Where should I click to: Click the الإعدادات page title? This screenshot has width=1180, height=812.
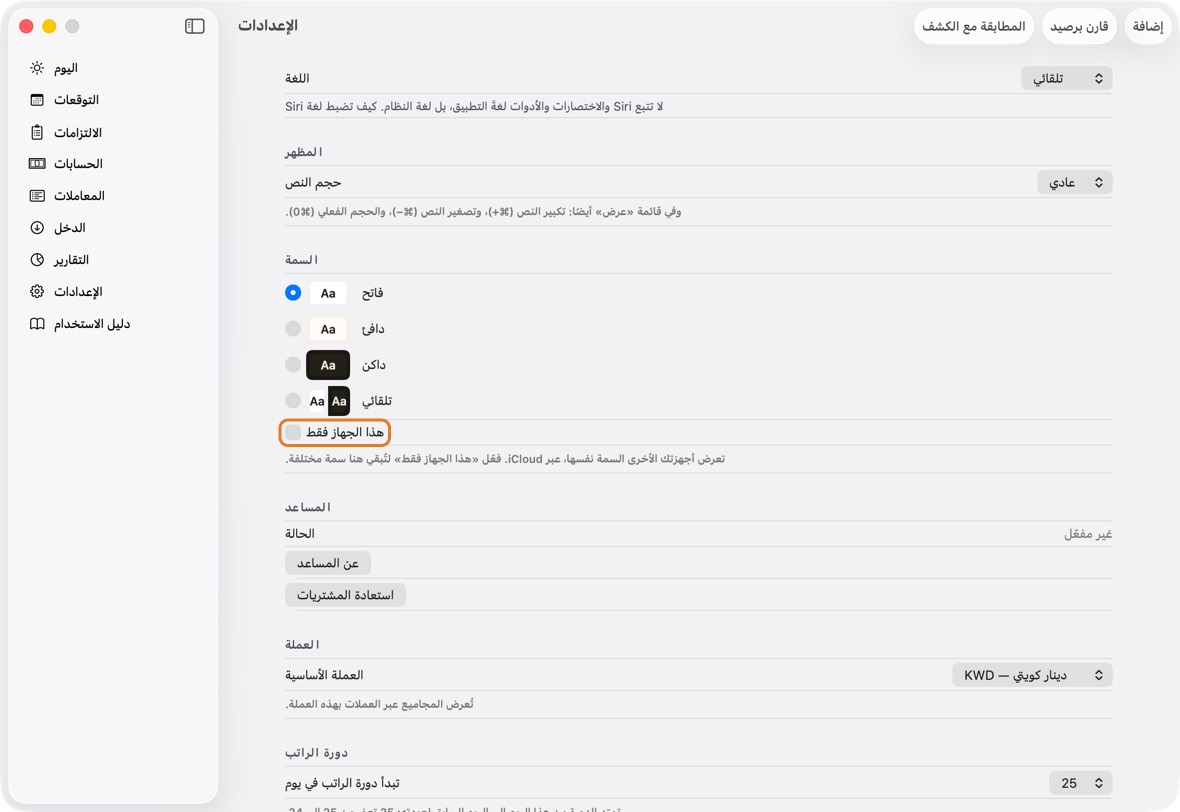(x=268, y=26)
